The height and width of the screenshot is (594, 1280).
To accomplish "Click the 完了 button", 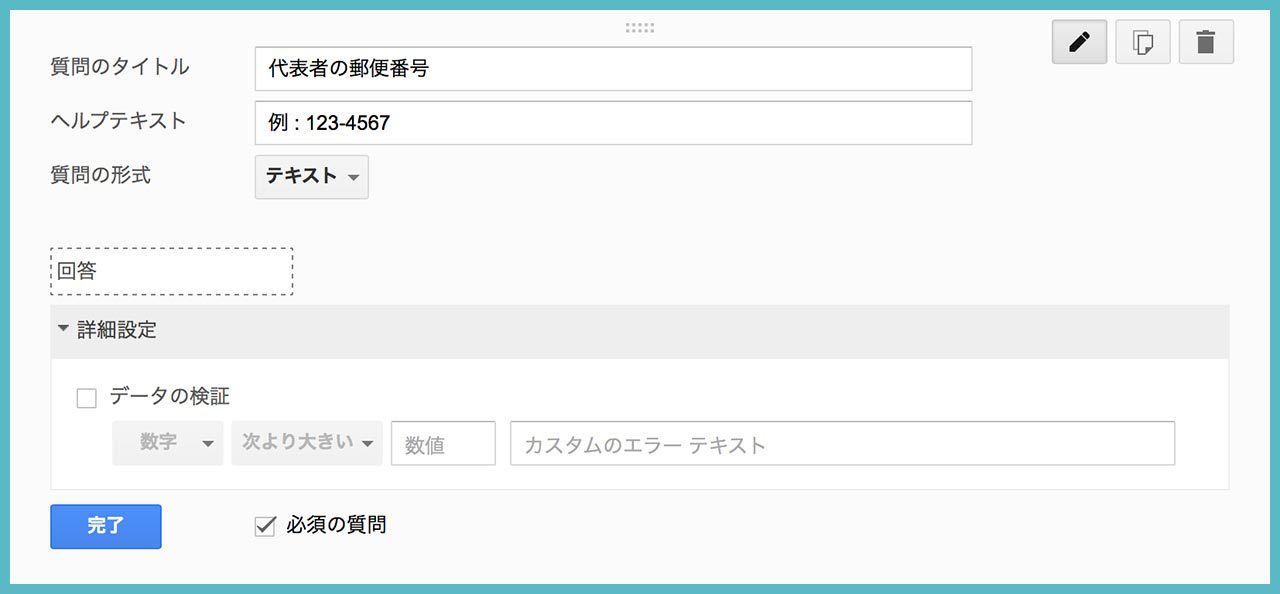I will coord(106,526).
